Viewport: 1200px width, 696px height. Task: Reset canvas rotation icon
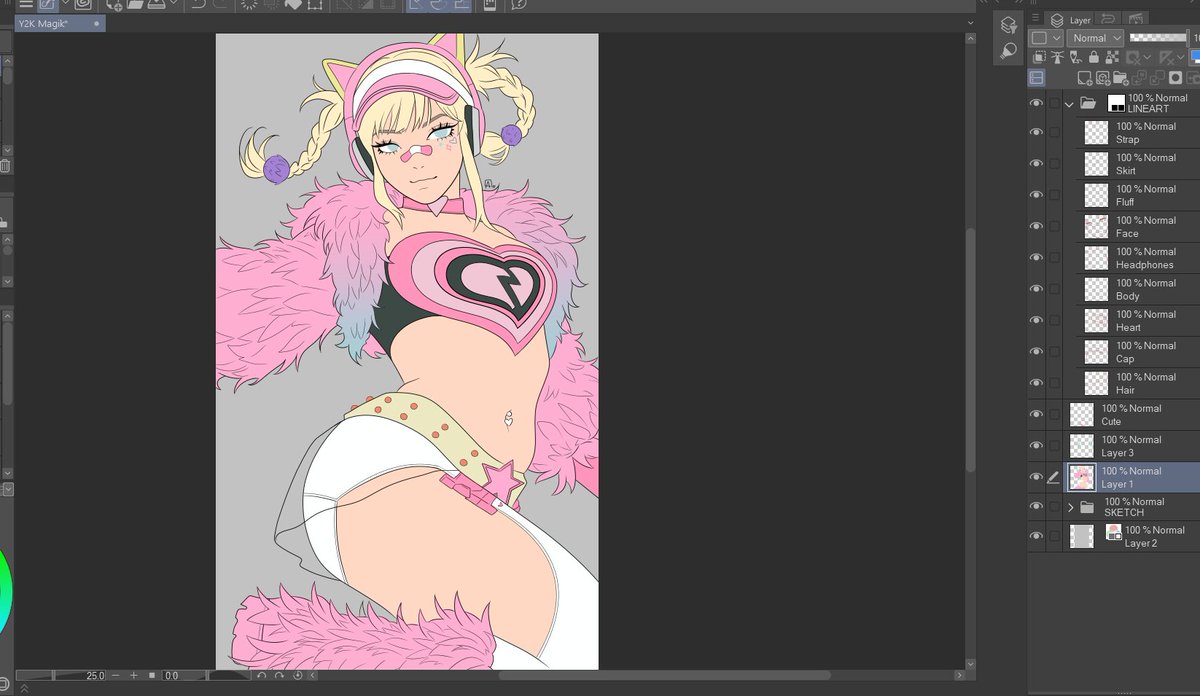coord(297,675)
